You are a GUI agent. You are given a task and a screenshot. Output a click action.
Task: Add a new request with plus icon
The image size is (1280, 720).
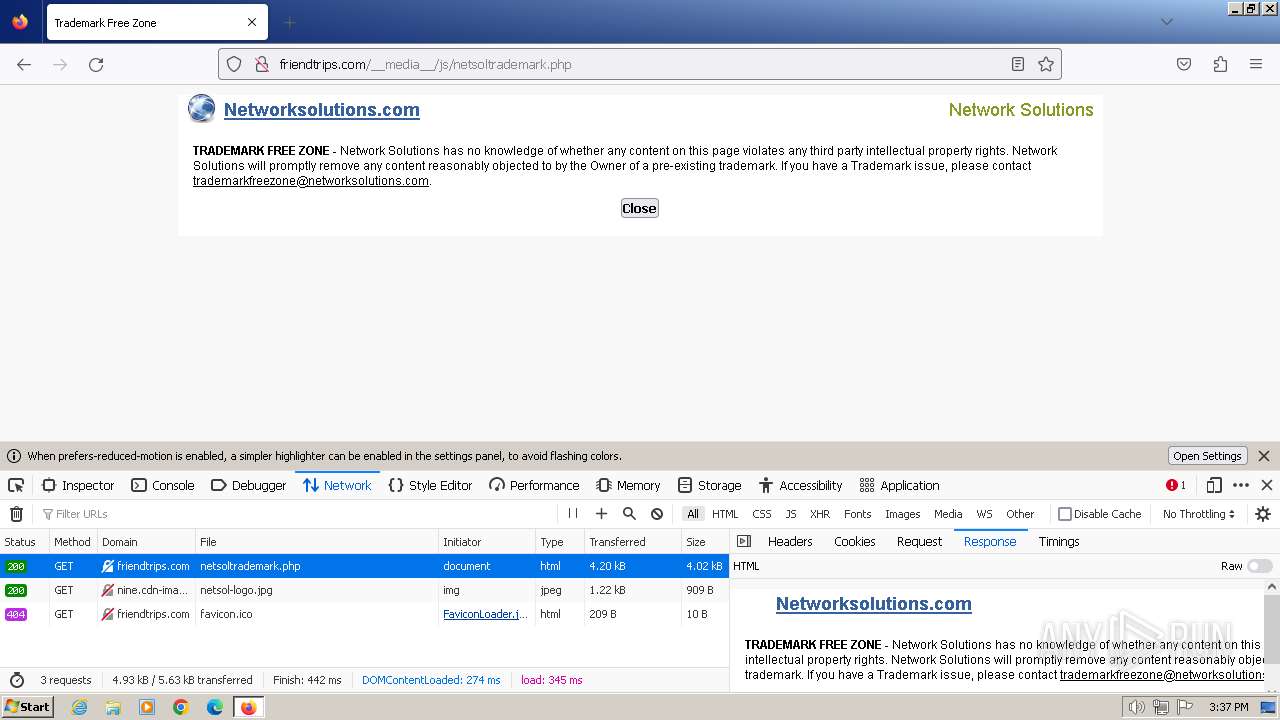[601, 514]
